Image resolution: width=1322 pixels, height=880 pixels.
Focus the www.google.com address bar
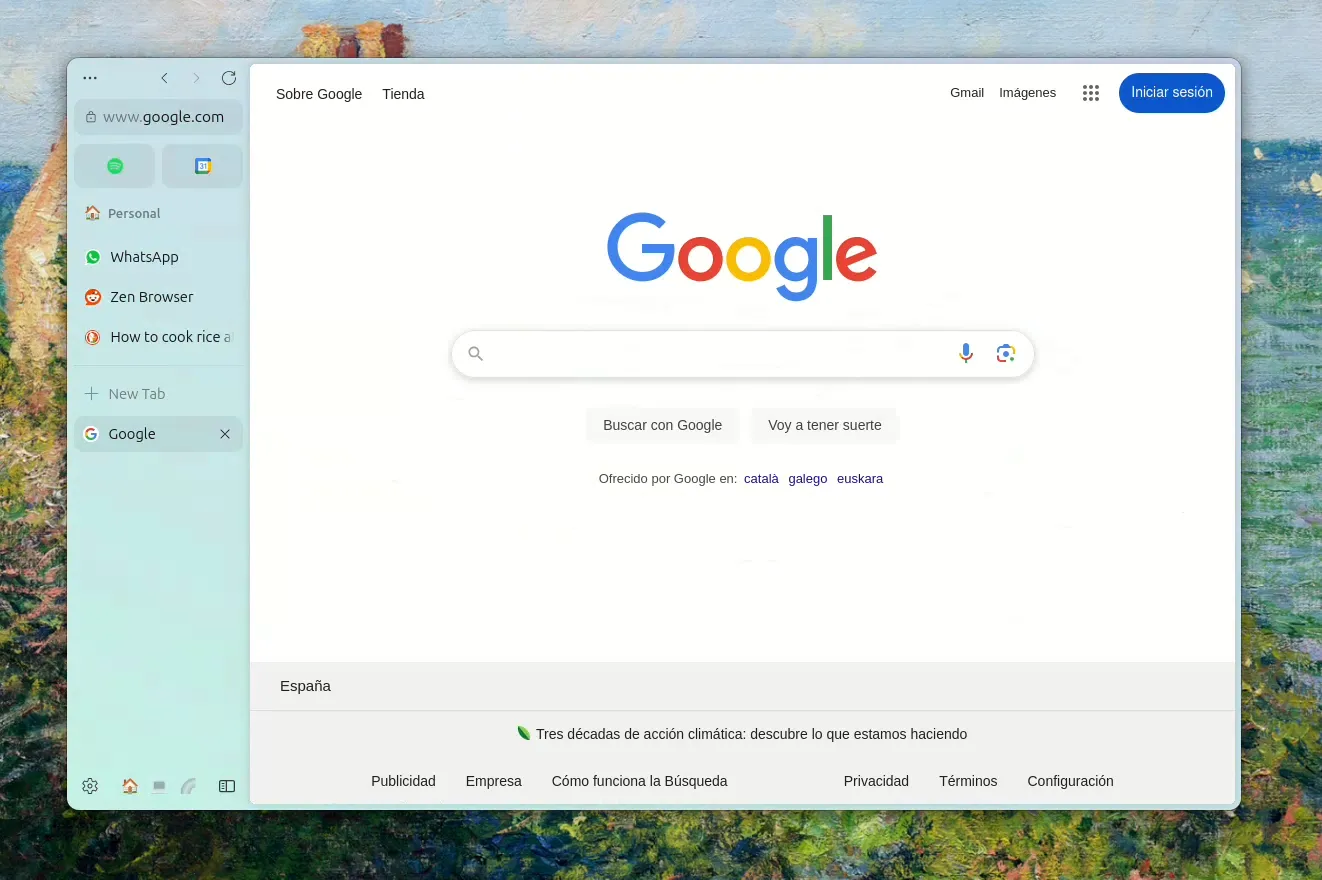[x=158, y=117]
